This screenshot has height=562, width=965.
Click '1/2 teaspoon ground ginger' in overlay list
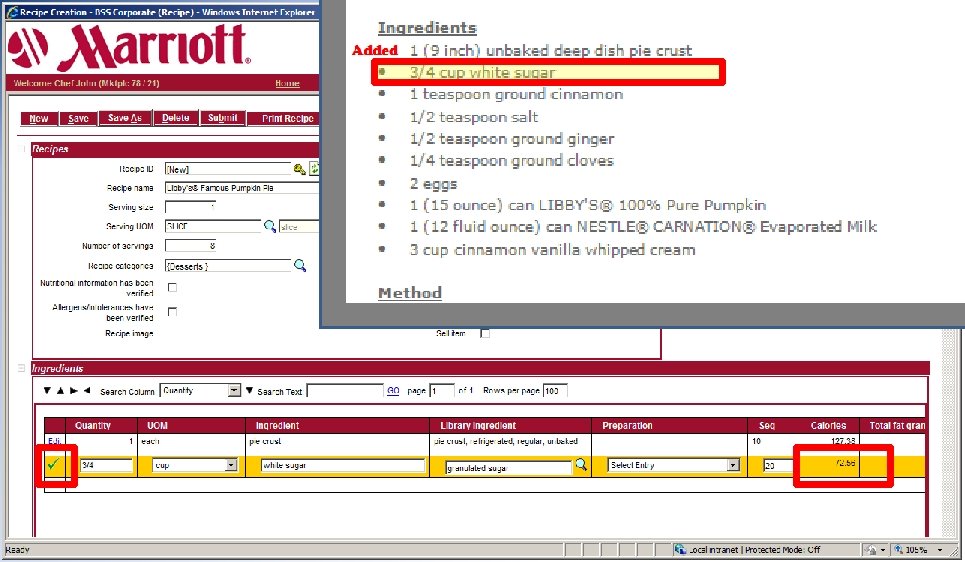512,139
